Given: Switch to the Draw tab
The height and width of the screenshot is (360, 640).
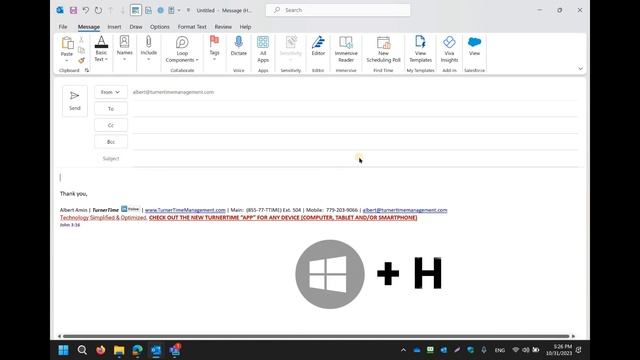Looking at the screenshot, I should pyautogui.click(x=136, y=27).
